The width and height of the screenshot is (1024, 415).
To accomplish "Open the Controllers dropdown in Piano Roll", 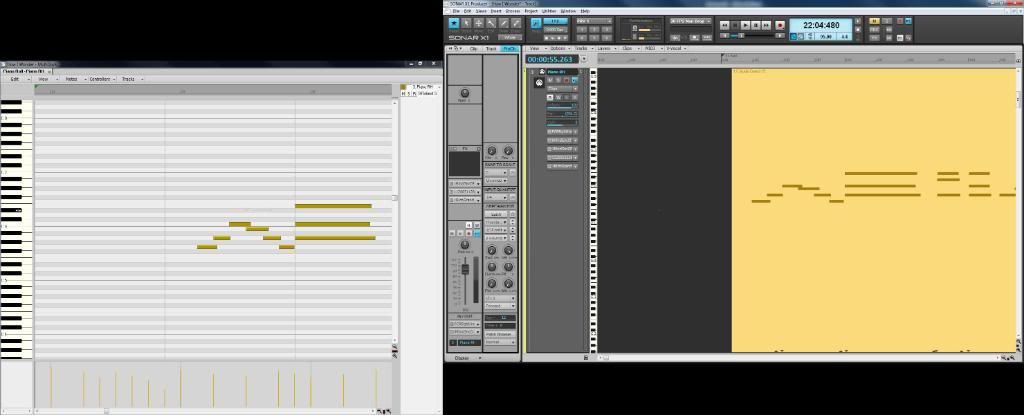I will 101,78.
